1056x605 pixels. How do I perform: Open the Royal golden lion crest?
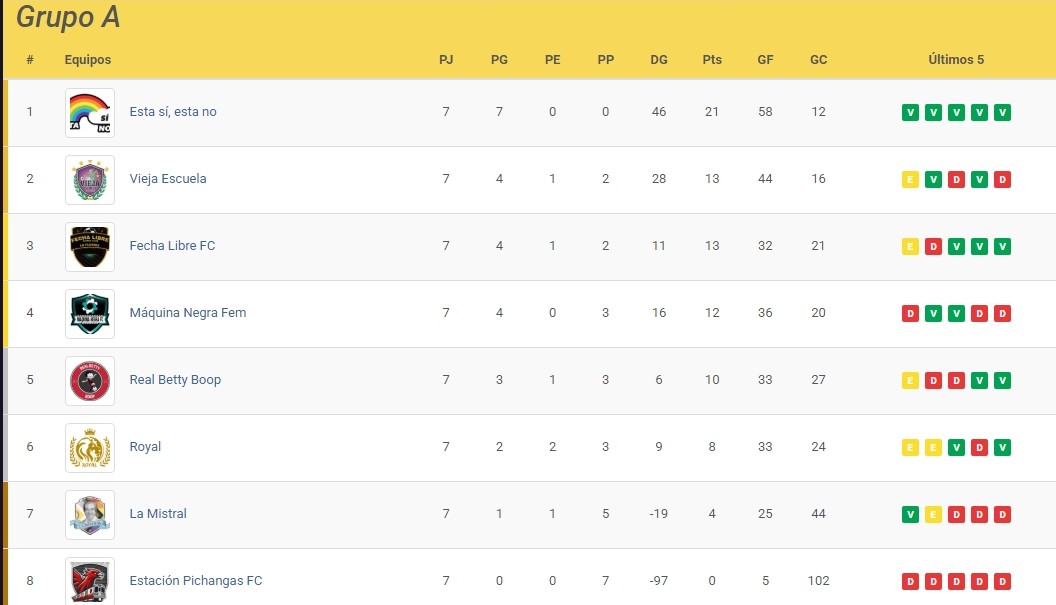tap(90, 448)
